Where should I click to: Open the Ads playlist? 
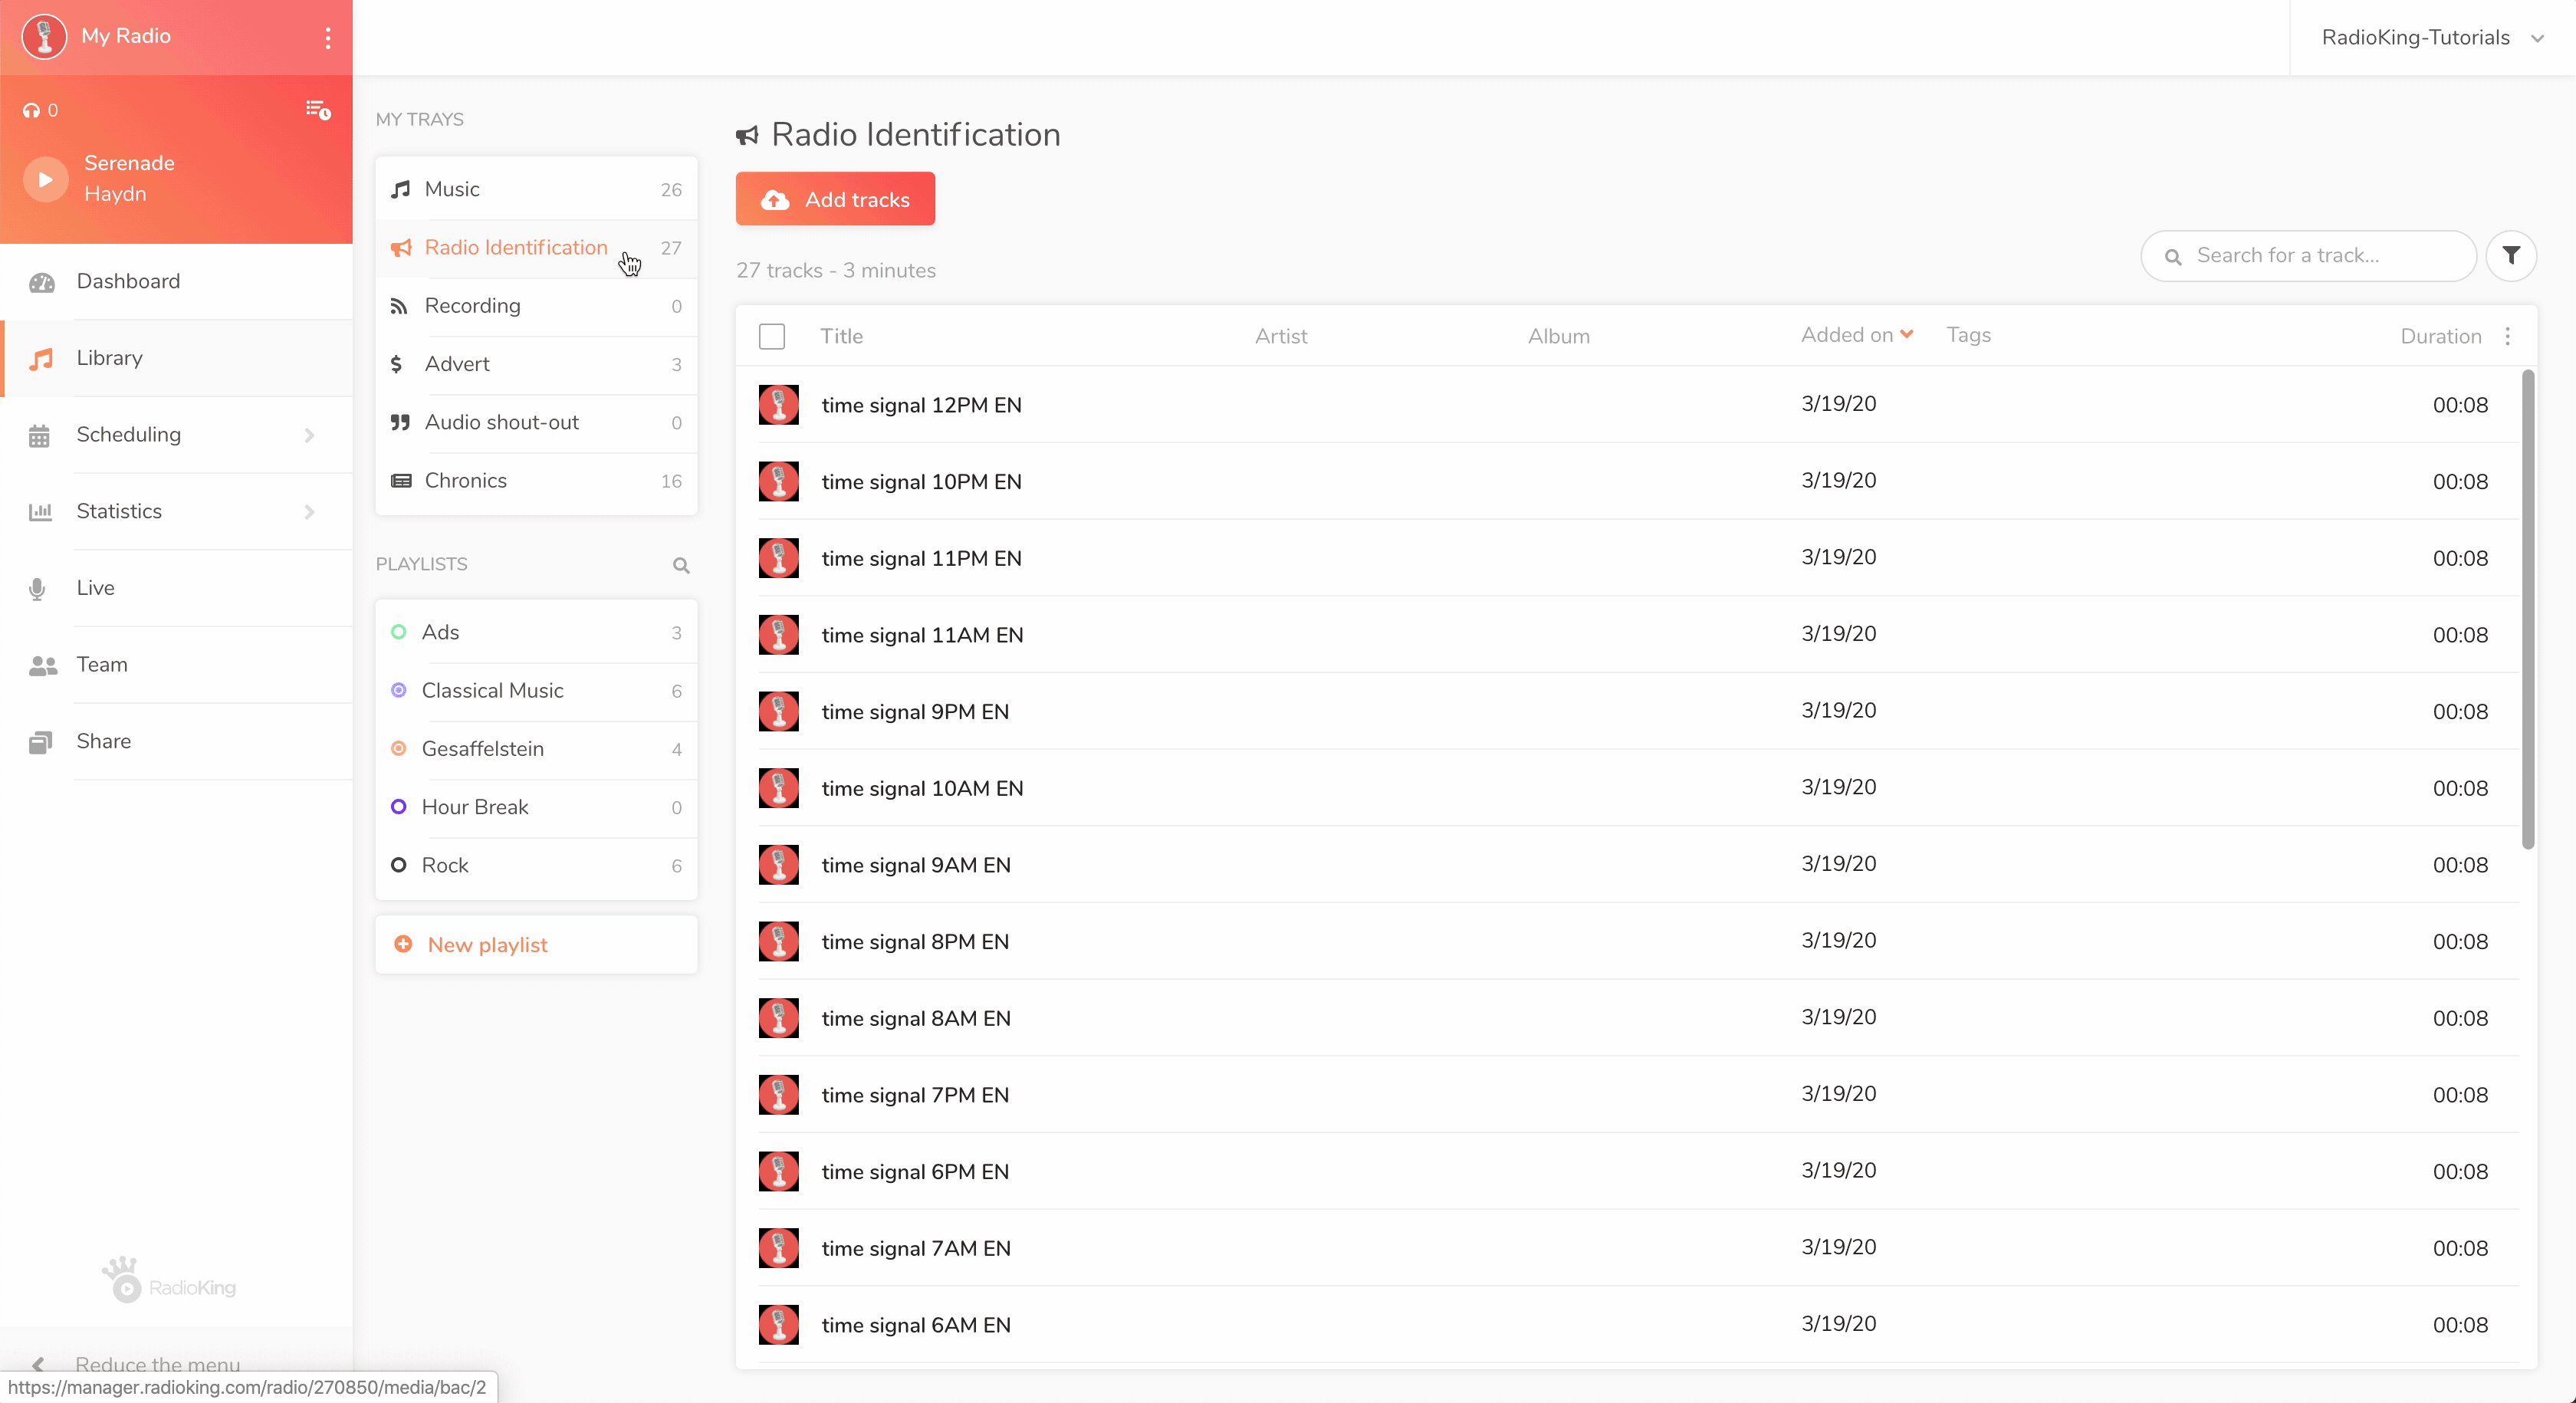pyautogui.click(x=536, y=632)
